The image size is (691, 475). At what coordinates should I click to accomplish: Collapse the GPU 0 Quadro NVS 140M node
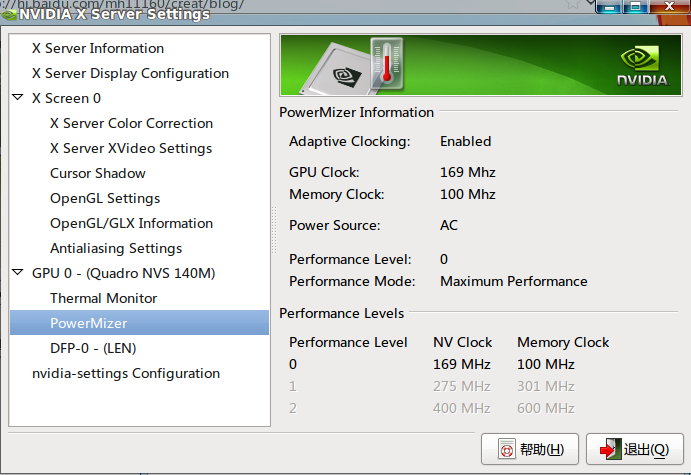[18, 272]
